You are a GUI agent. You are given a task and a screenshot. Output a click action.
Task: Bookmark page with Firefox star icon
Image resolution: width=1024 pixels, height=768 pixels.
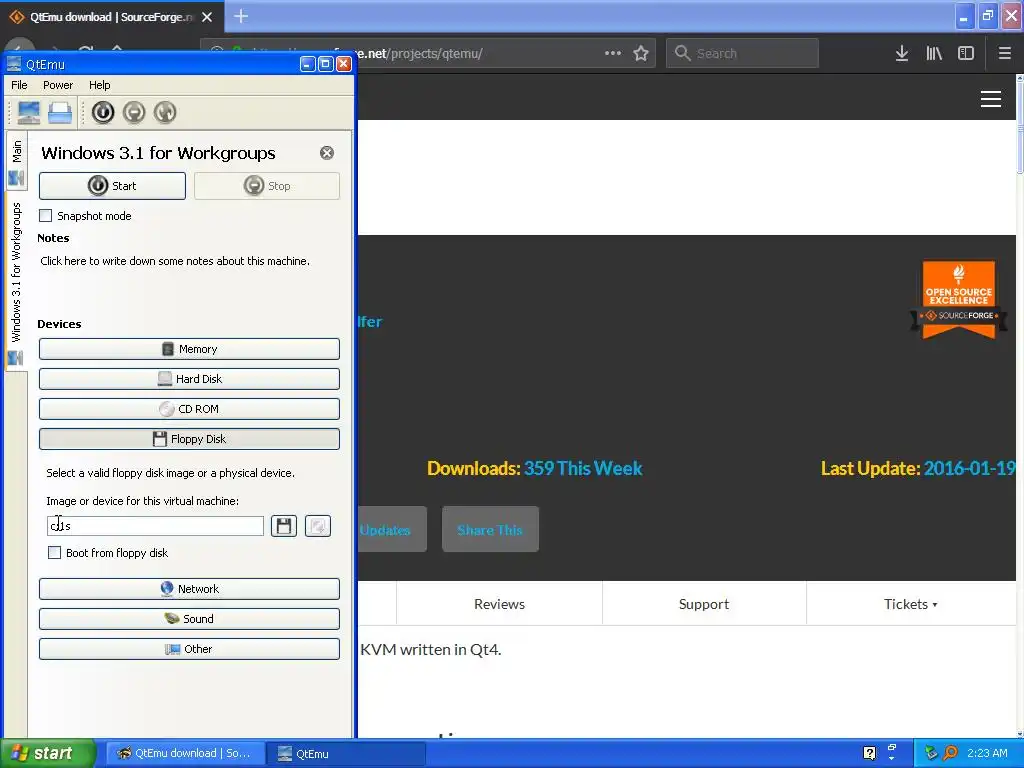(x=641, y=54)
